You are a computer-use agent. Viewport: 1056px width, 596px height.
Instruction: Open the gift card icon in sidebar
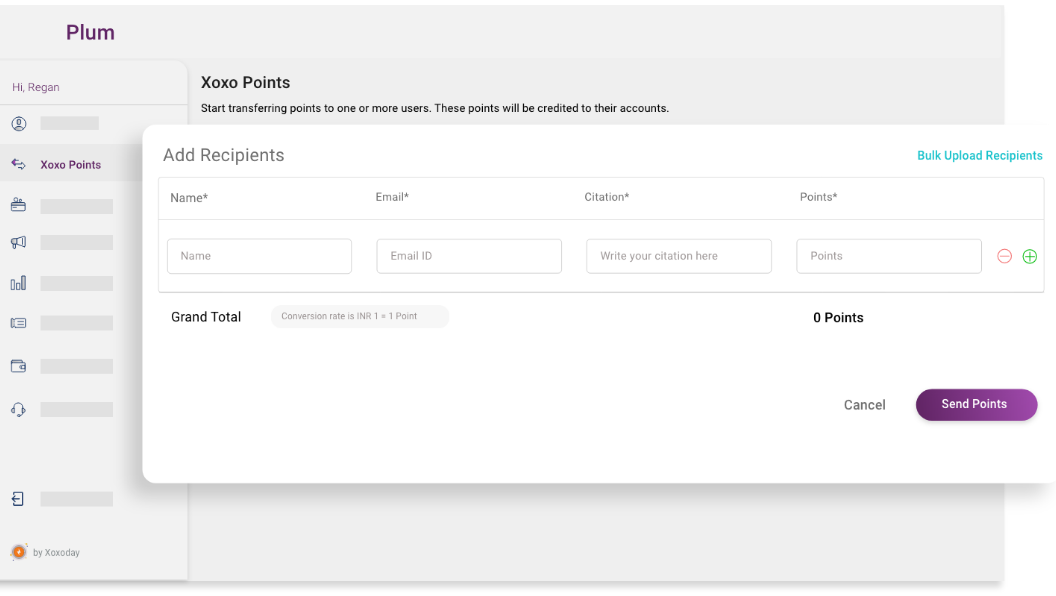click(x=19, y=205)
